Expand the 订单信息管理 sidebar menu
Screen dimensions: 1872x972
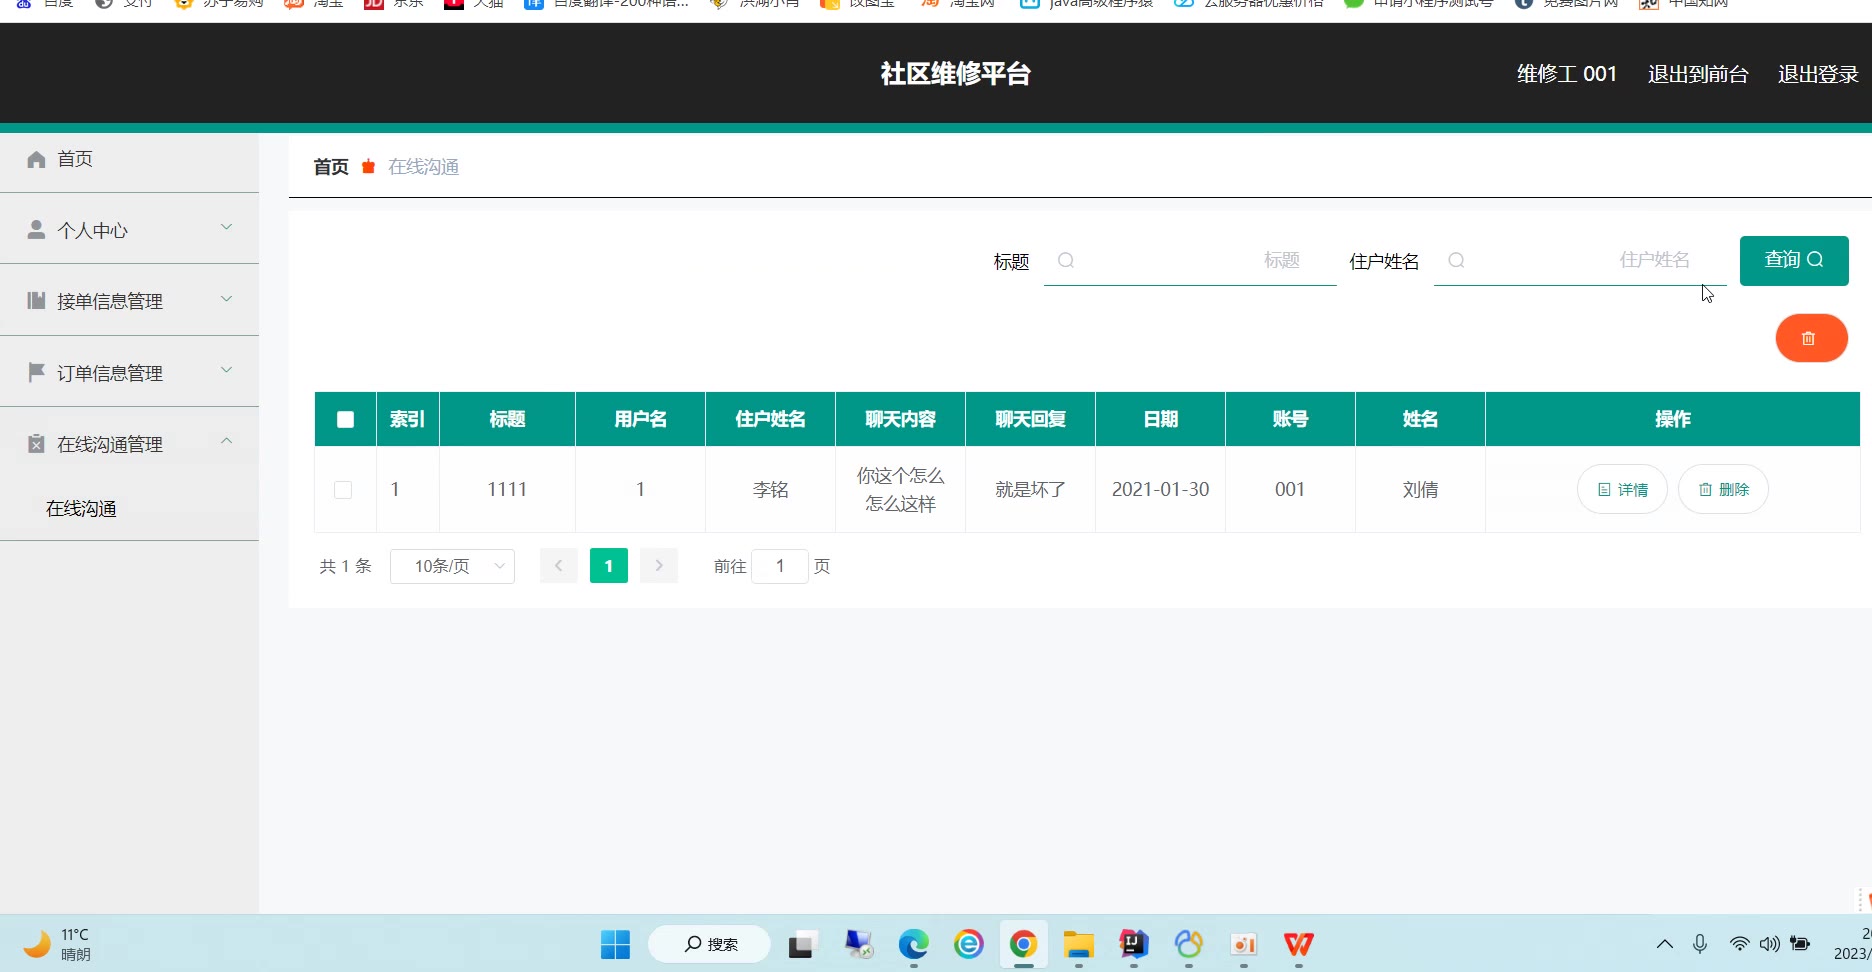point(130,373)
